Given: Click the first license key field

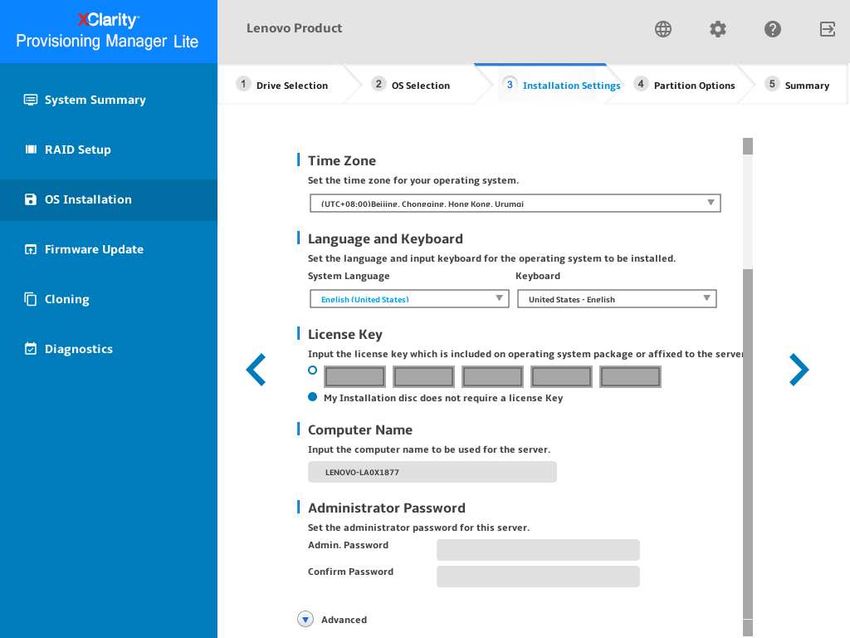Looking at the screenshot, I should 355,377.
